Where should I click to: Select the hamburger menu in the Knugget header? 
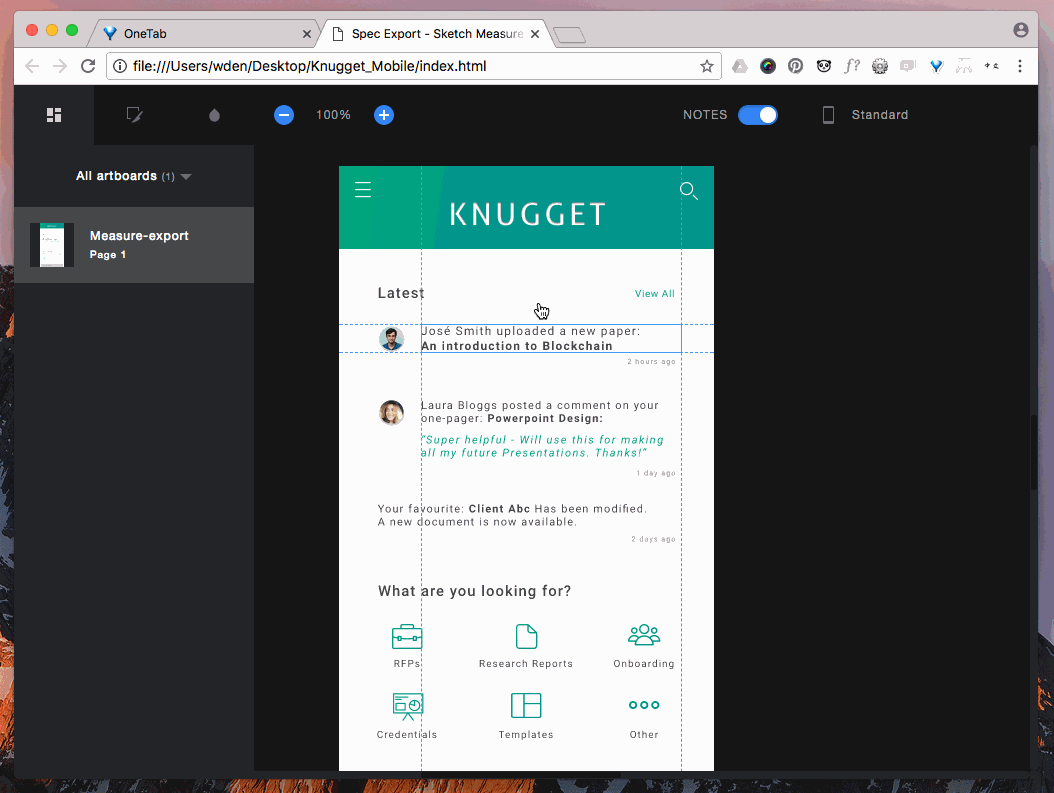[362, 188]
